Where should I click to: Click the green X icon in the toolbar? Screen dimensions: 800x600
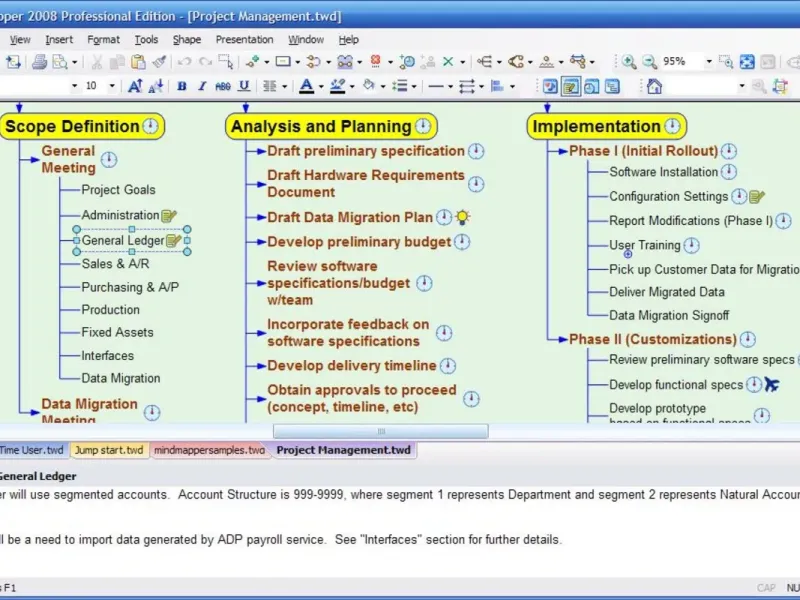[x=448, y=62]
